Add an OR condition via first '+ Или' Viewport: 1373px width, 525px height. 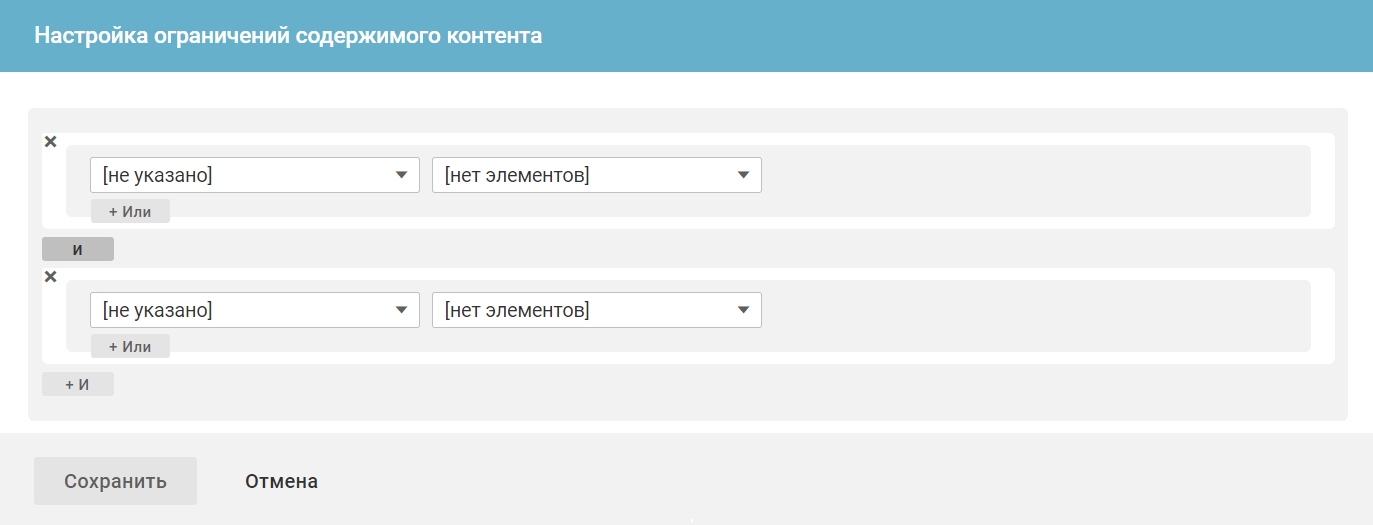coord(130,211)
